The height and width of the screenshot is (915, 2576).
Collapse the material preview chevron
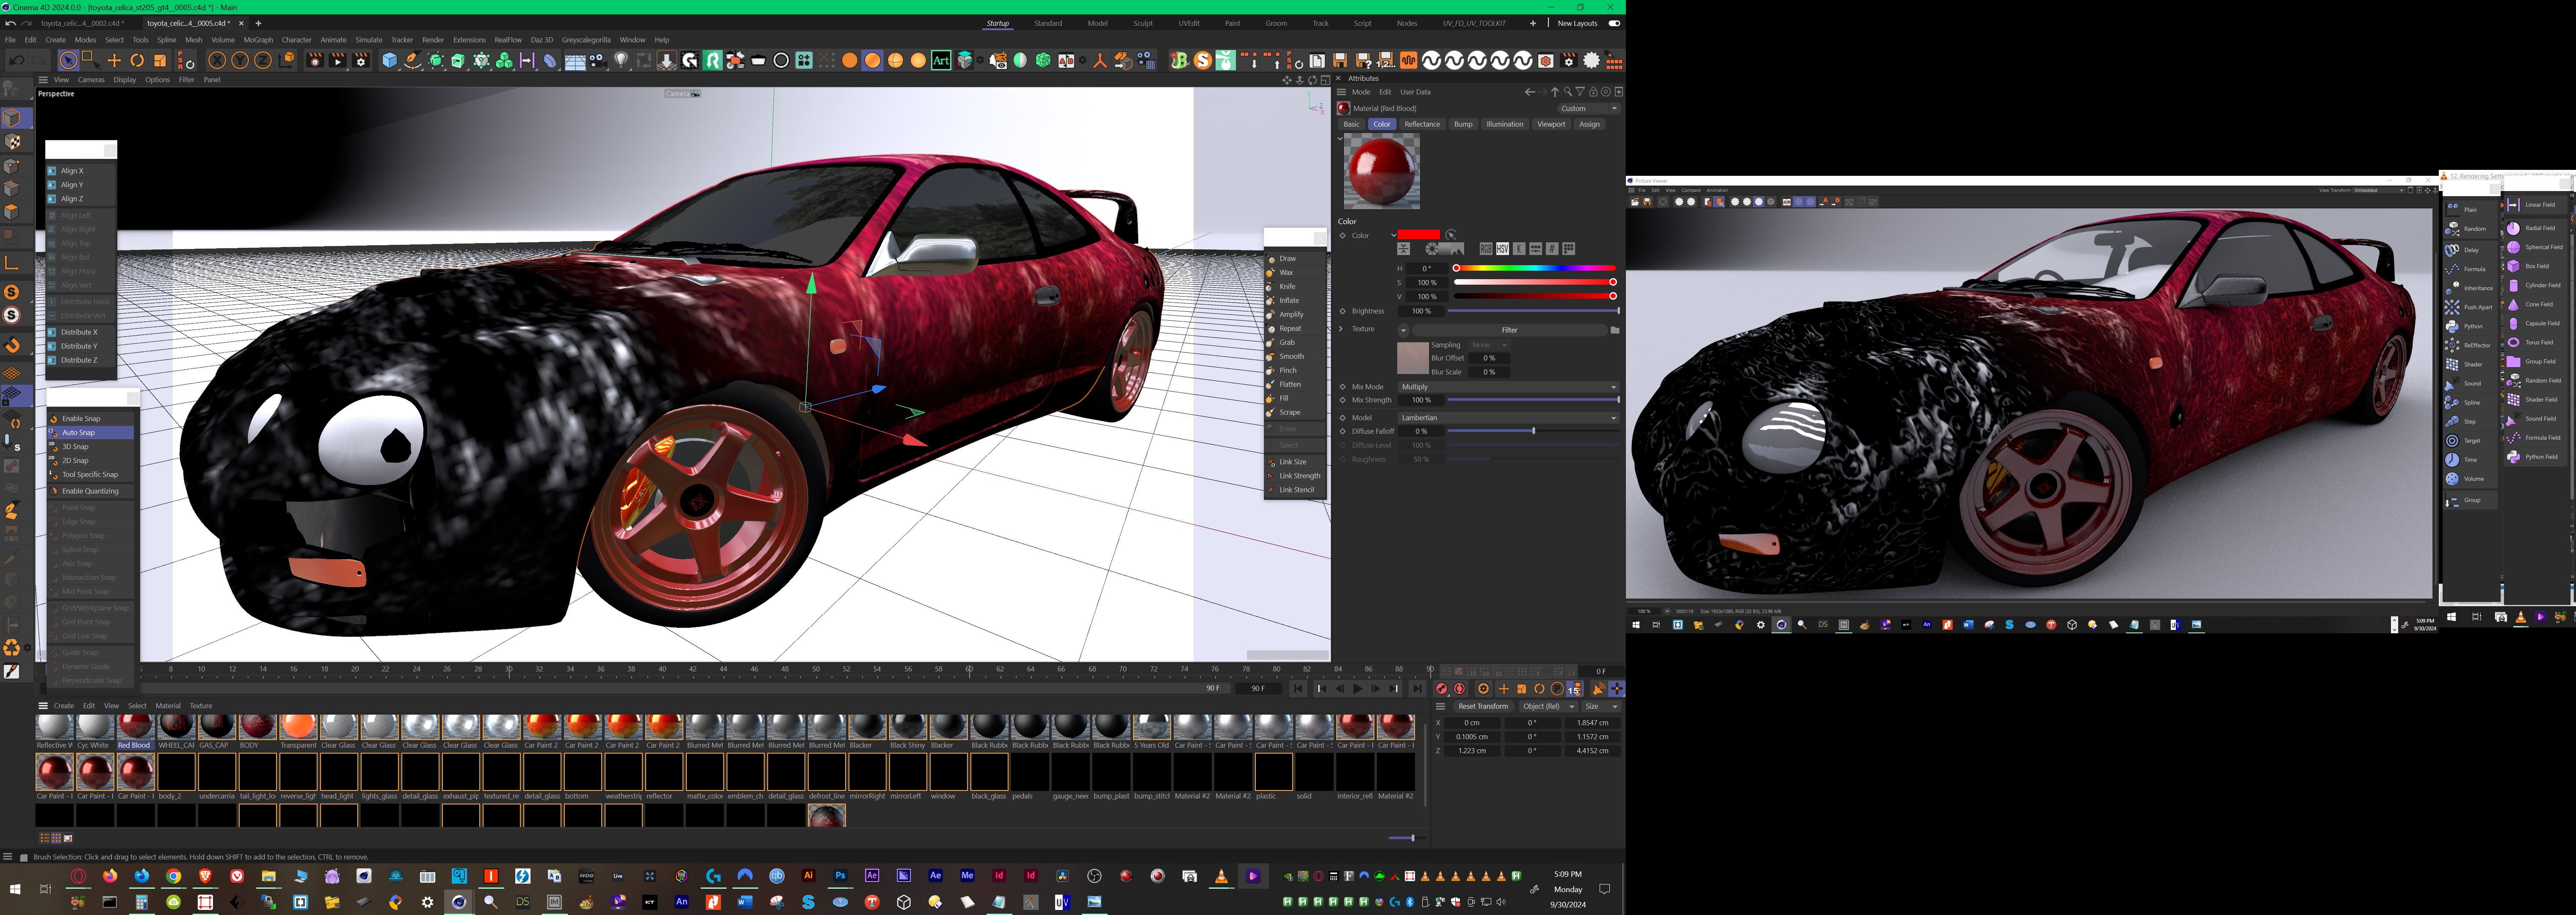tap(1340, 138)
